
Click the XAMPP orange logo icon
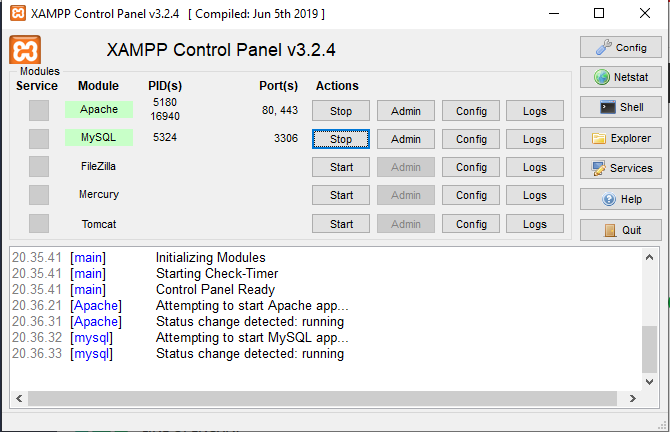25,50
